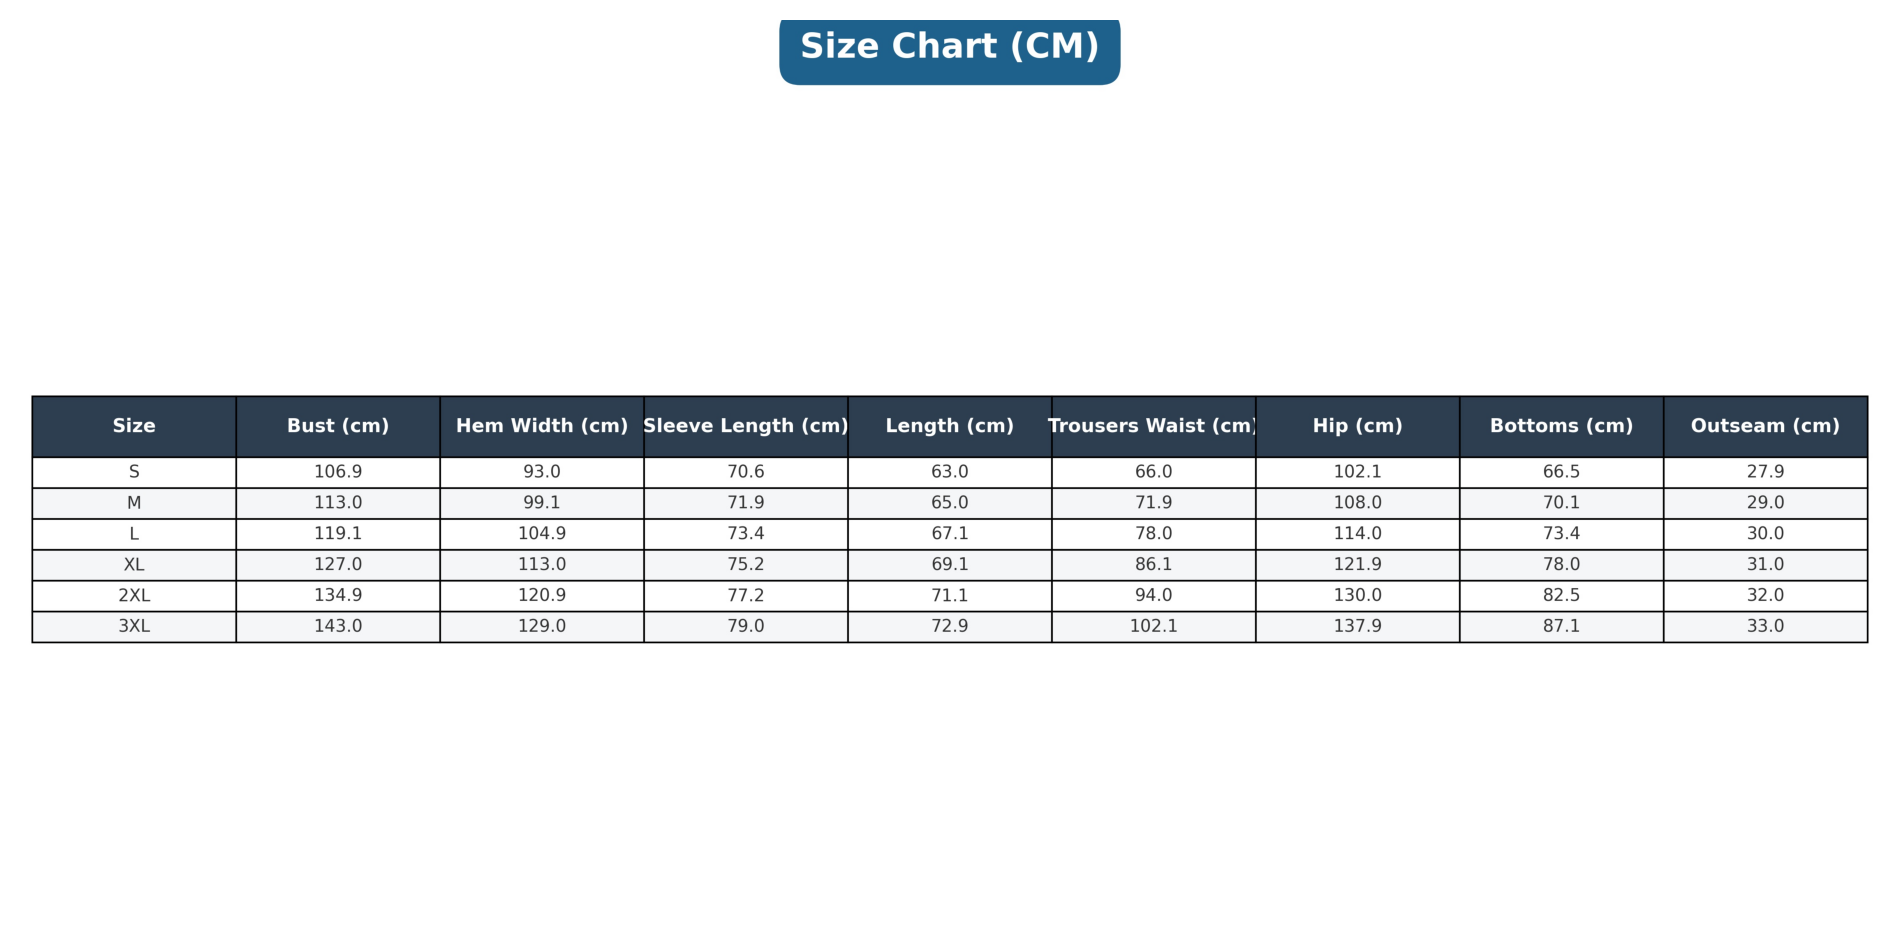The height and width of the screenshot is (932, 1900).
Task: Select the Trousers Waist (cm) header
Action: [x=1153, y=426]
